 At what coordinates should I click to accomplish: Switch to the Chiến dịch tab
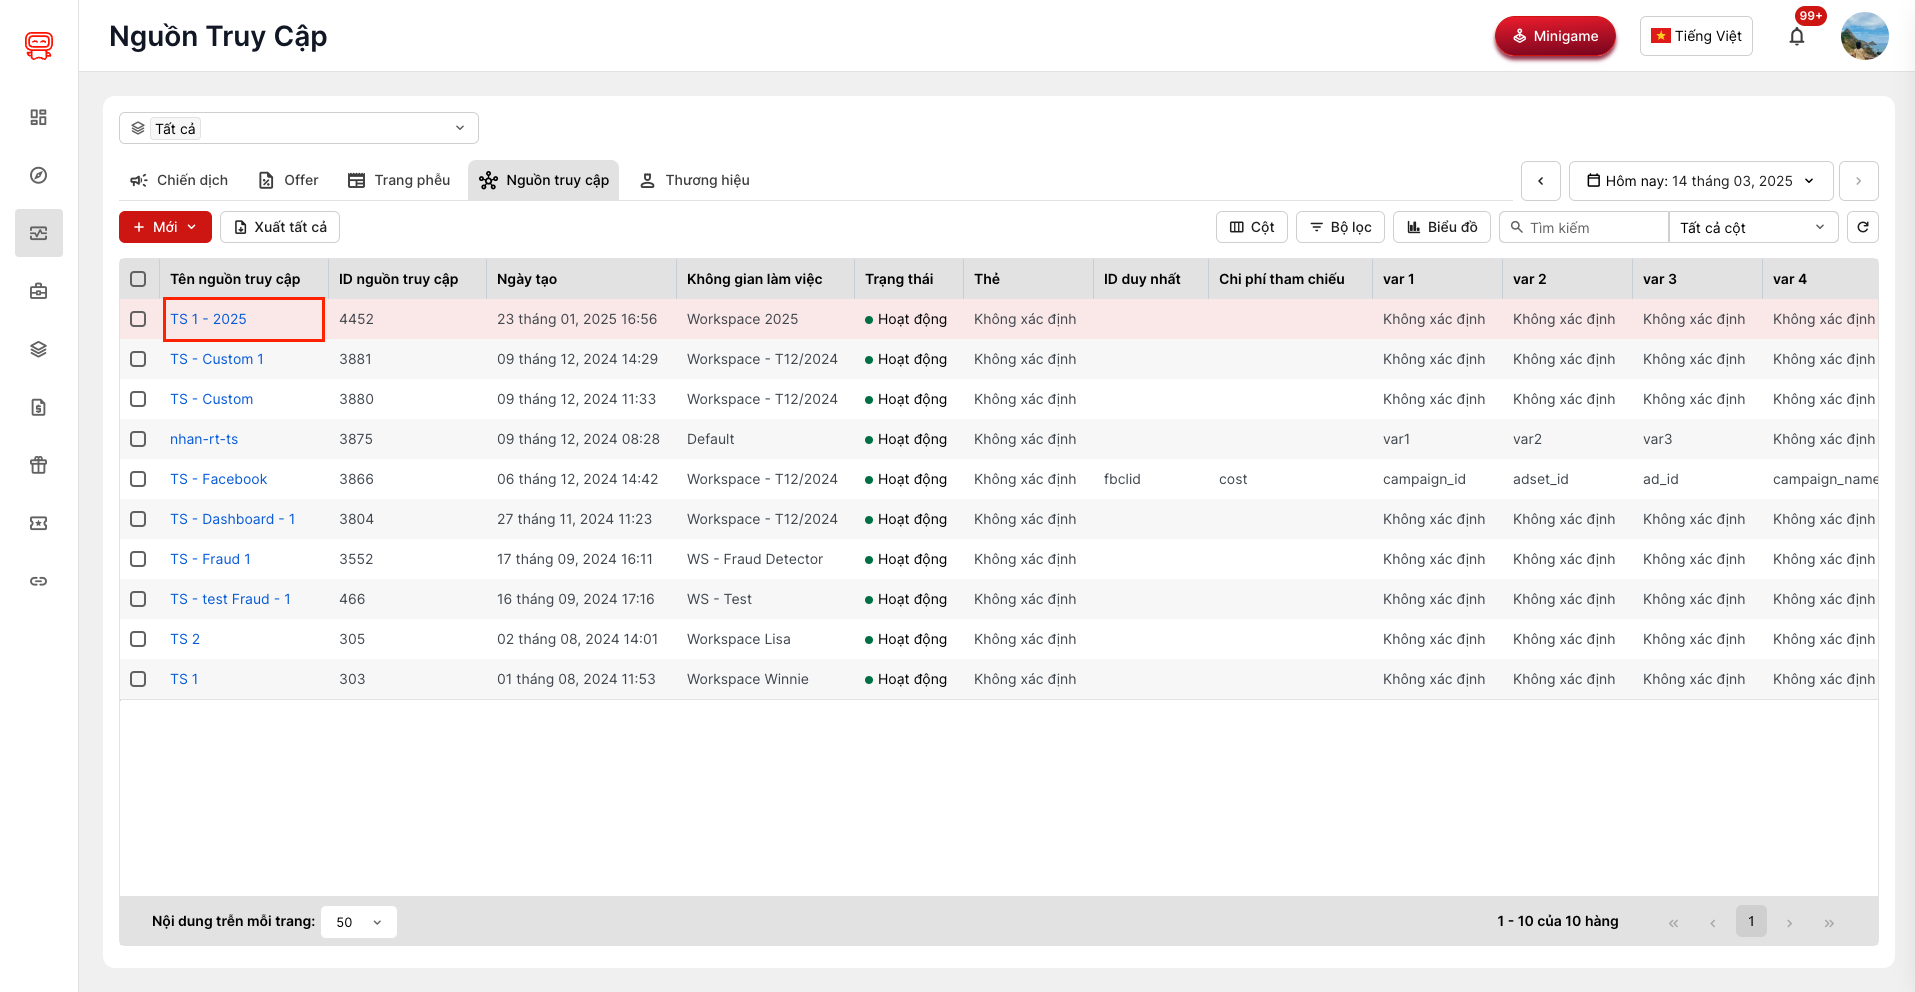pos(179,180)
